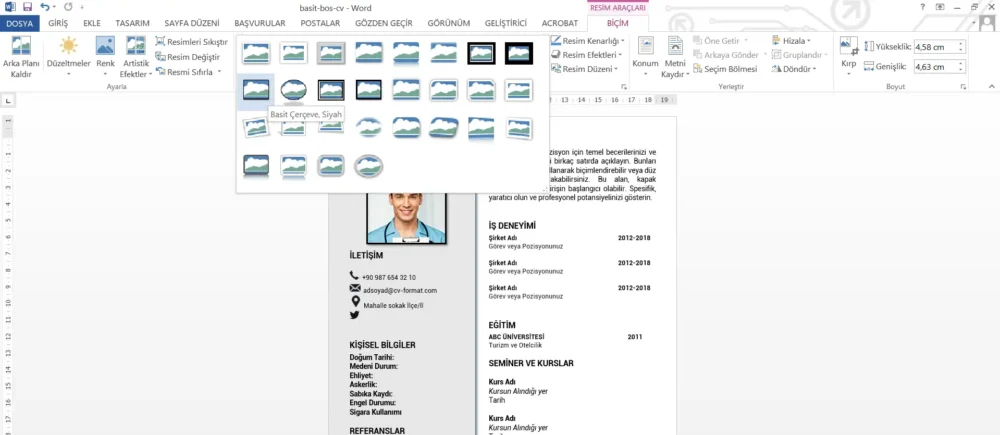Expand the Kırp dropdown arrow
The width and height of the screenshot is (1000, 435).
tap(849, 73)
